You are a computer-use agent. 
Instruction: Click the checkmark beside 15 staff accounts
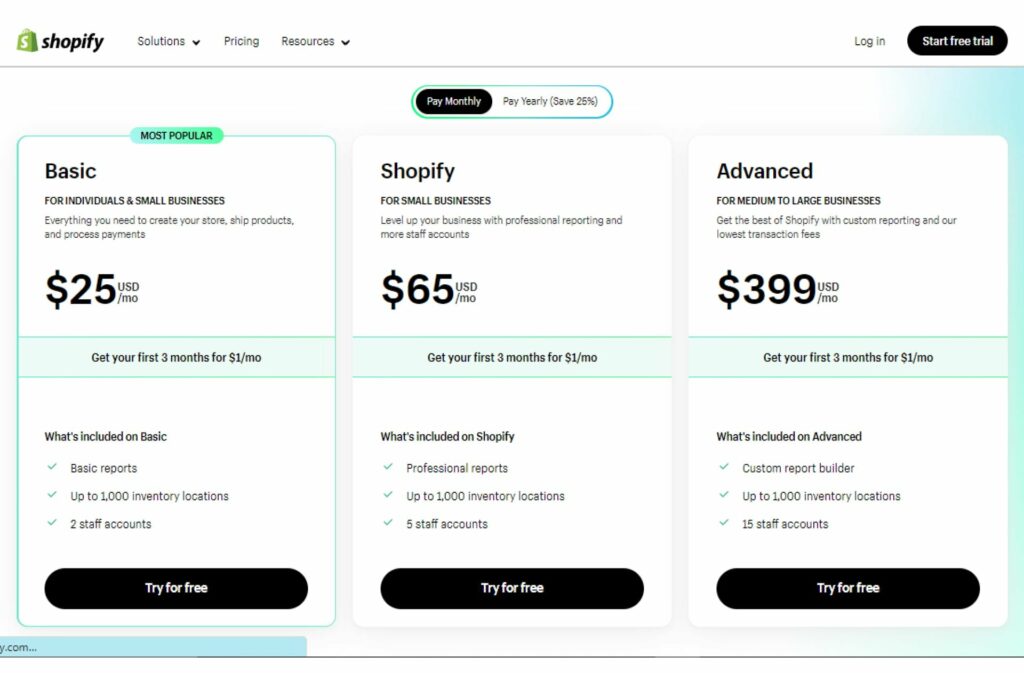click(723, 524)
